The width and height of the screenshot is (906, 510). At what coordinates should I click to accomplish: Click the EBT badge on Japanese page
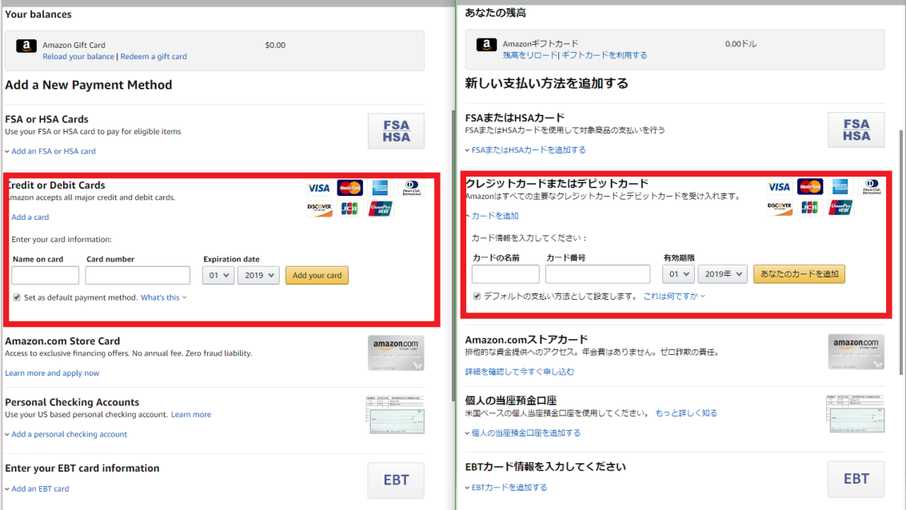click(856, 479)
